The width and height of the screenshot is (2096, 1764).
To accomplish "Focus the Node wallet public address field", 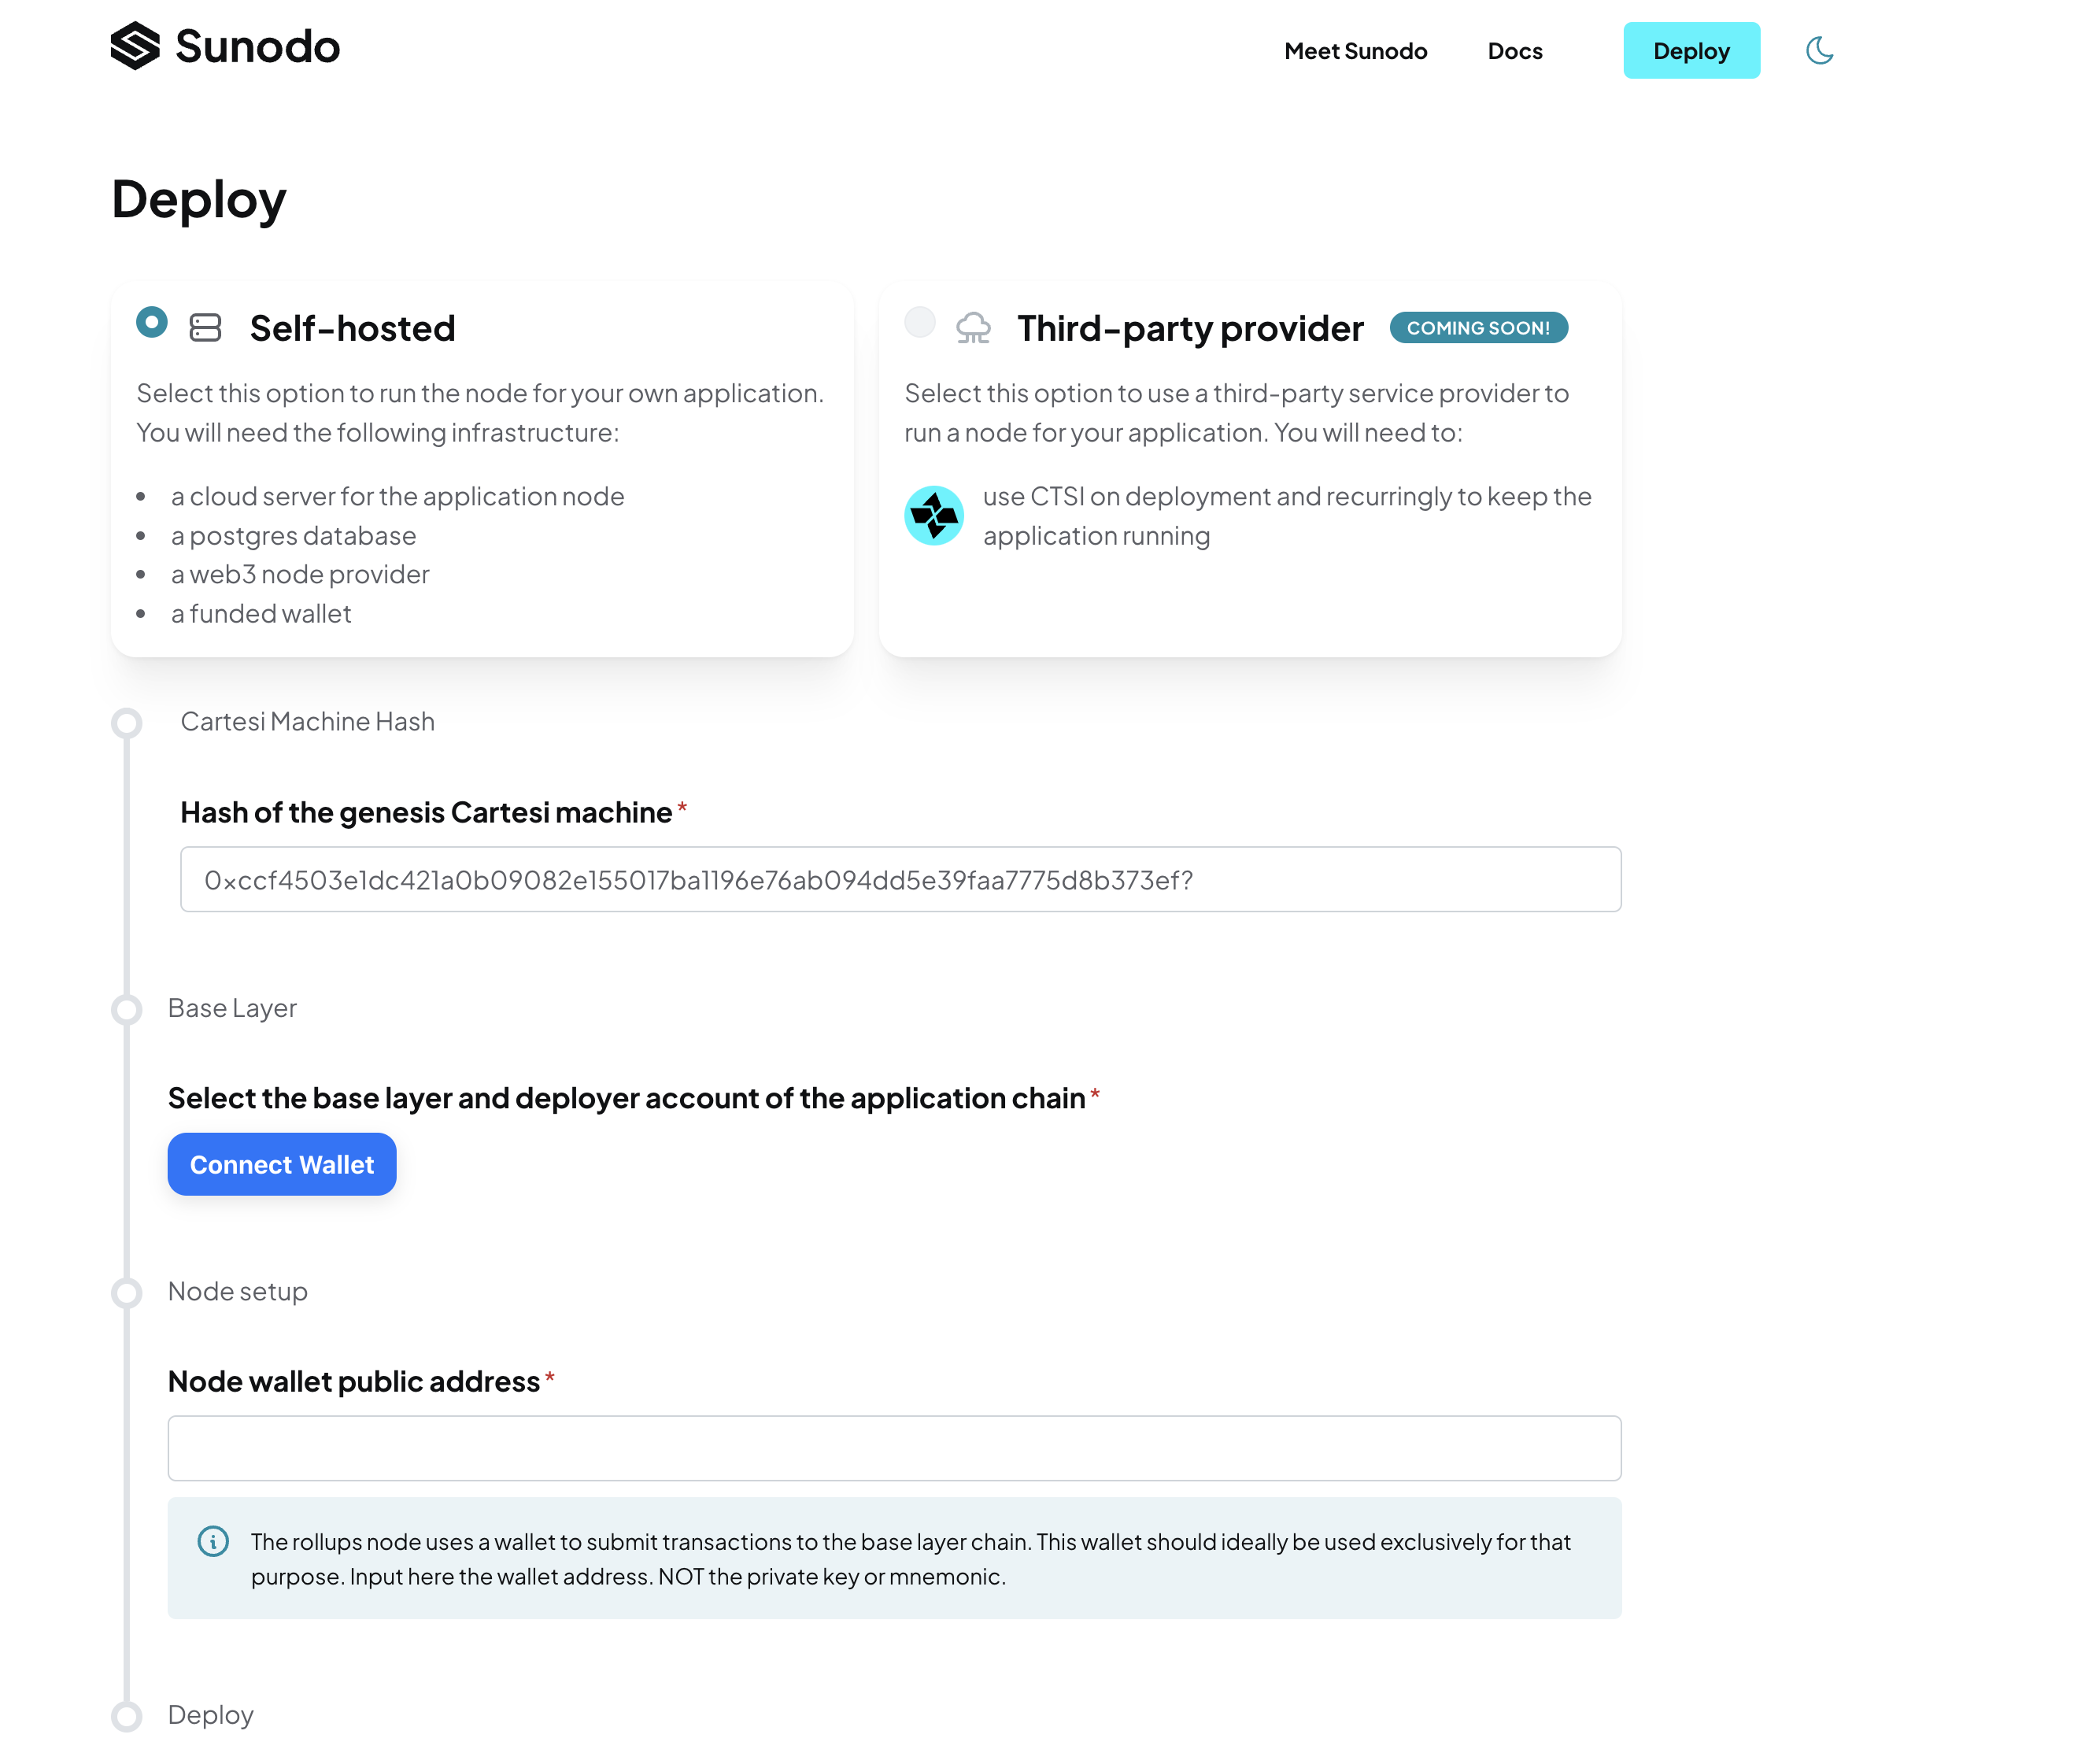I will tap(894, 1448).
